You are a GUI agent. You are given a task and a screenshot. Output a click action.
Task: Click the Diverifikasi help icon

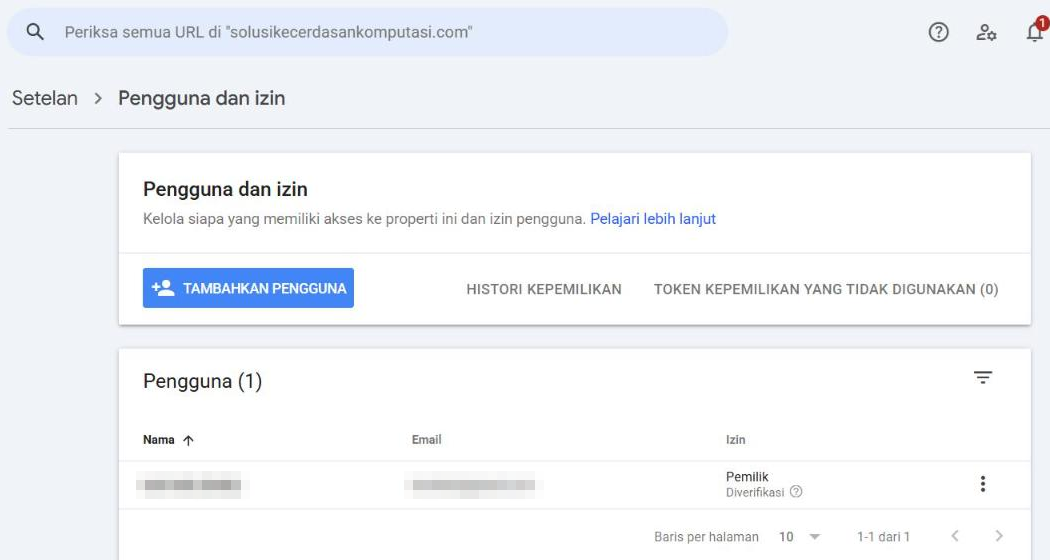796,492
